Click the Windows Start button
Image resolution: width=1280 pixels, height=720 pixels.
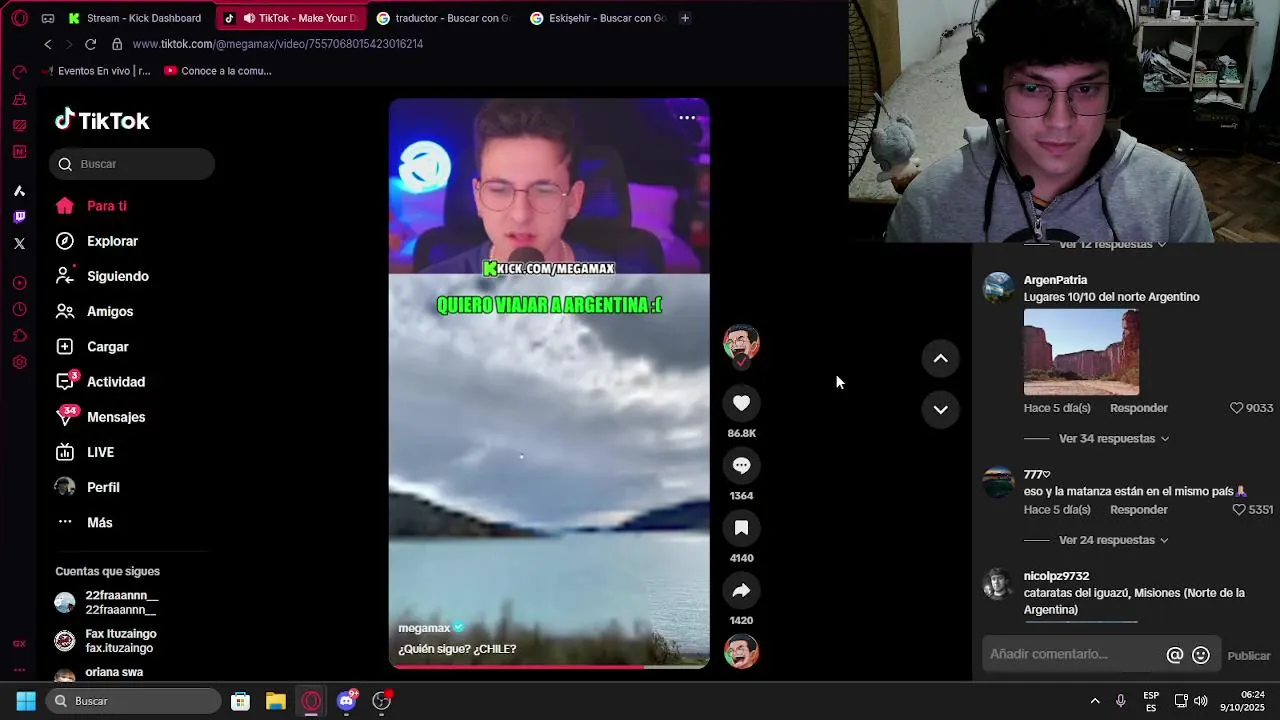click(x=26, y=701)
